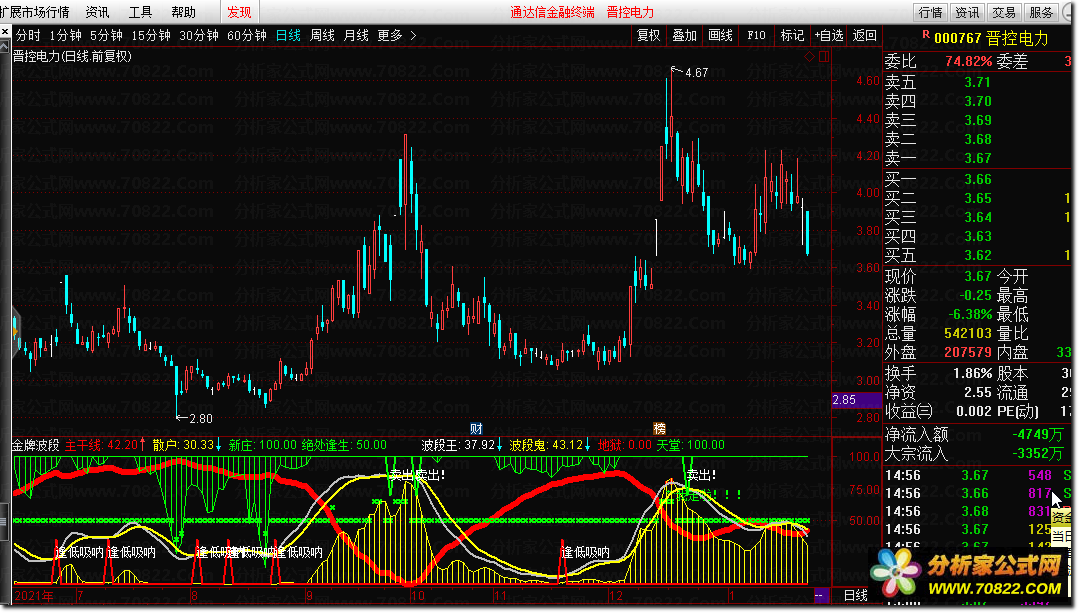Click the 榜 marker on the chart timeline

pos(659,428)
